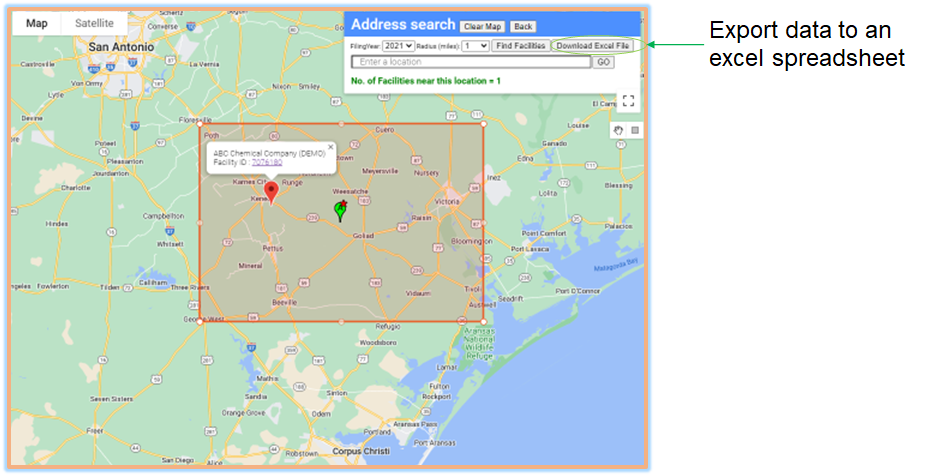Switch to the Map view tab
This screenshot has width=945, height=476.
coord(36,23)
